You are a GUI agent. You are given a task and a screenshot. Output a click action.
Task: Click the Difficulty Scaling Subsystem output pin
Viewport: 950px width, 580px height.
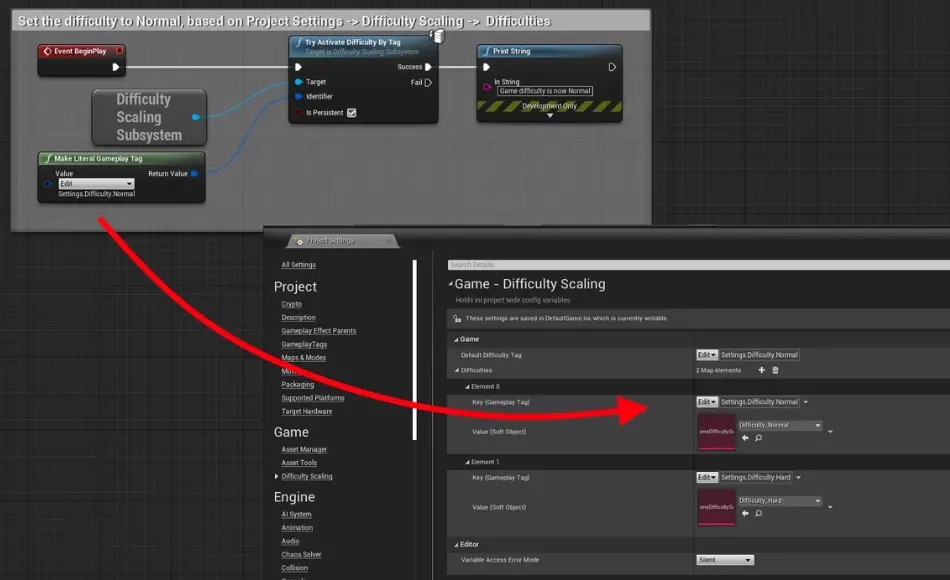[x=195, y=117]
